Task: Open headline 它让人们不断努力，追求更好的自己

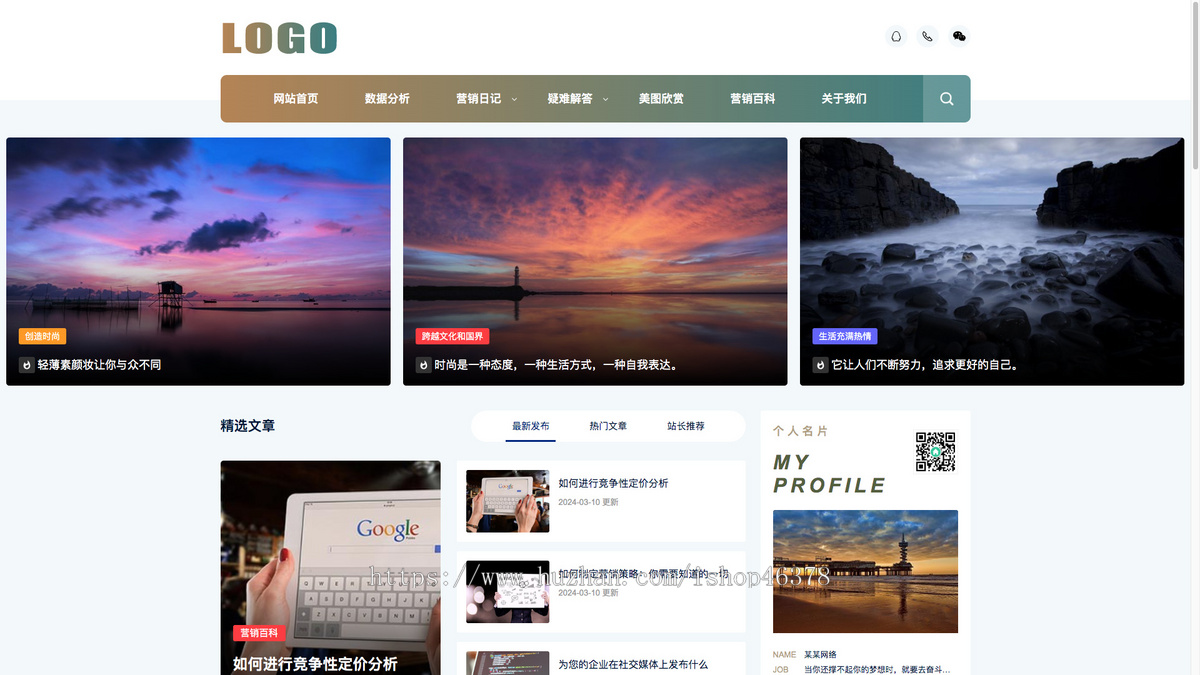Action: 927,365
